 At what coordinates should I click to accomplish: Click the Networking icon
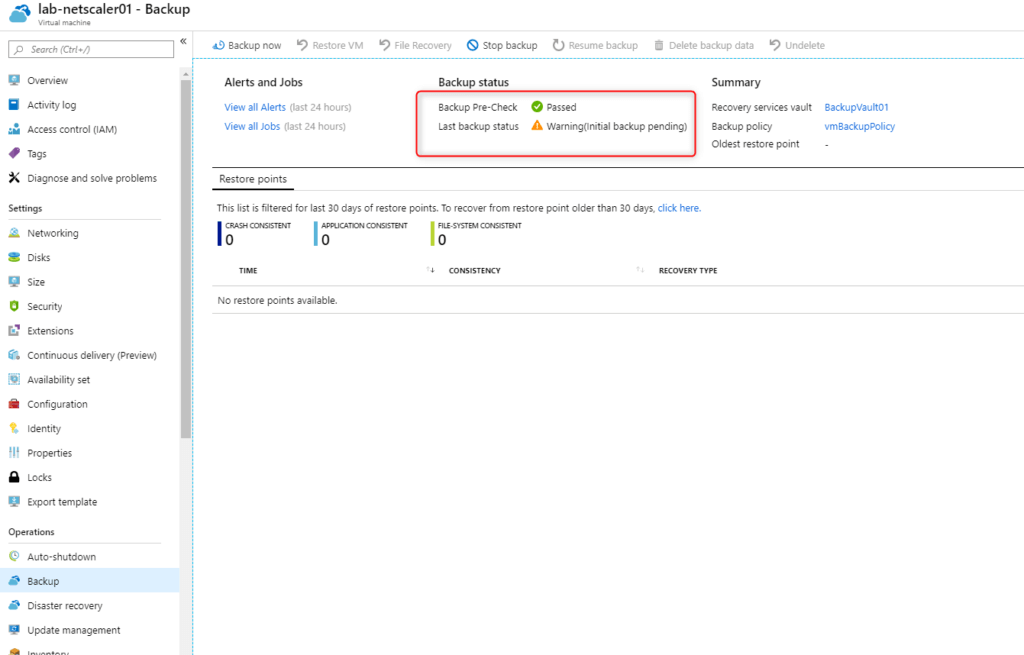(x=14, y=232)
